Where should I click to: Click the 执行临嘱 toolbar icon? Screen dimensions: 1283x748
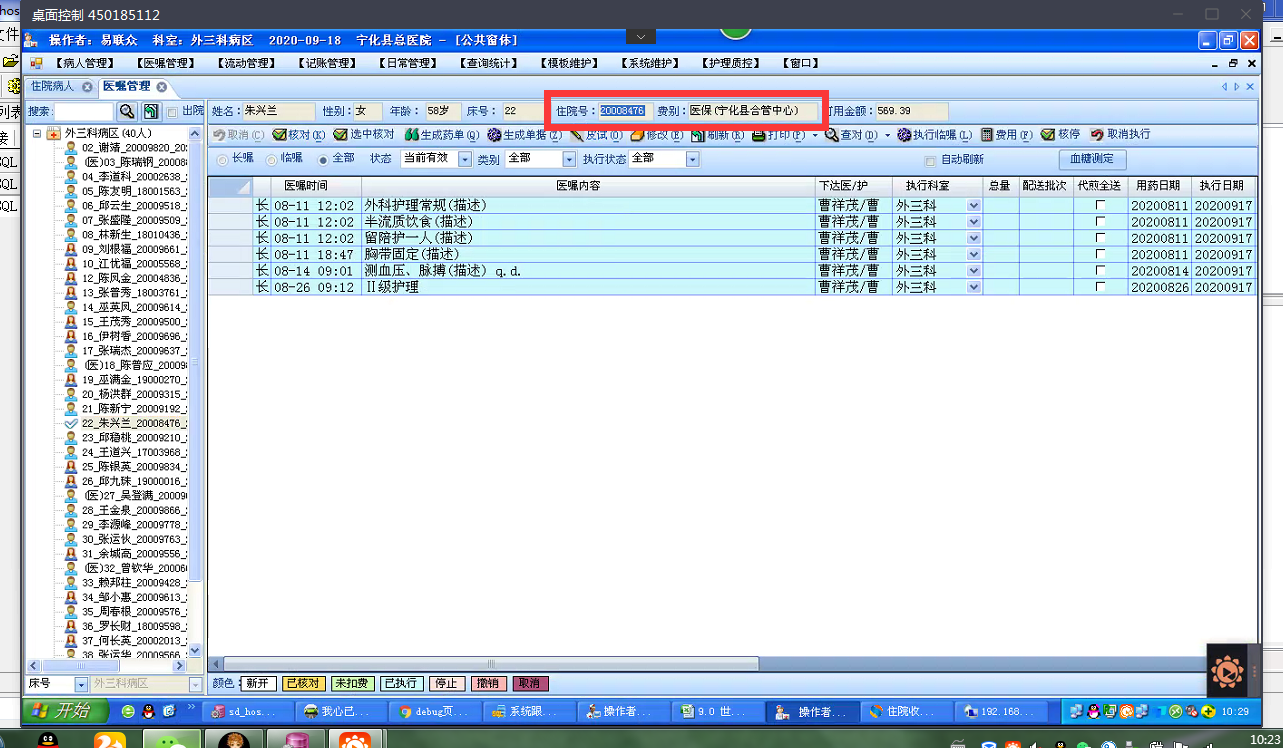pyautogui.click(x=904, y=135)
